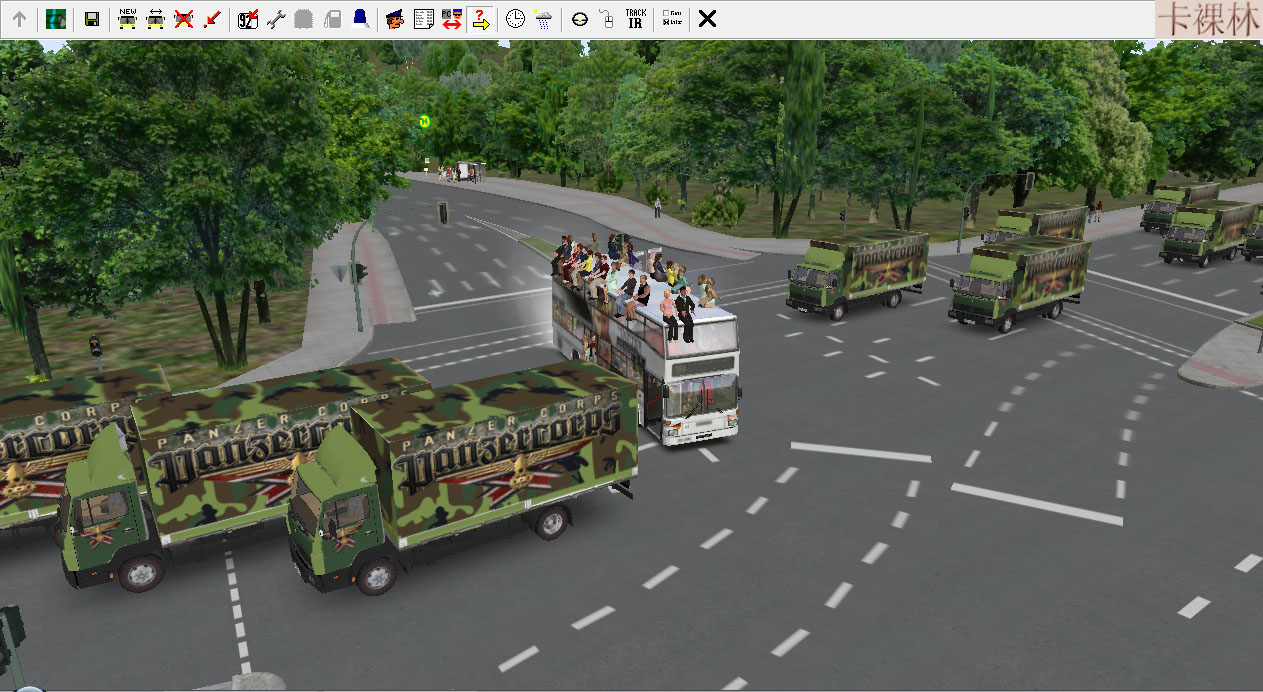
Task: Place a new bus using NEW icon
Action: (x=127, y=19)
